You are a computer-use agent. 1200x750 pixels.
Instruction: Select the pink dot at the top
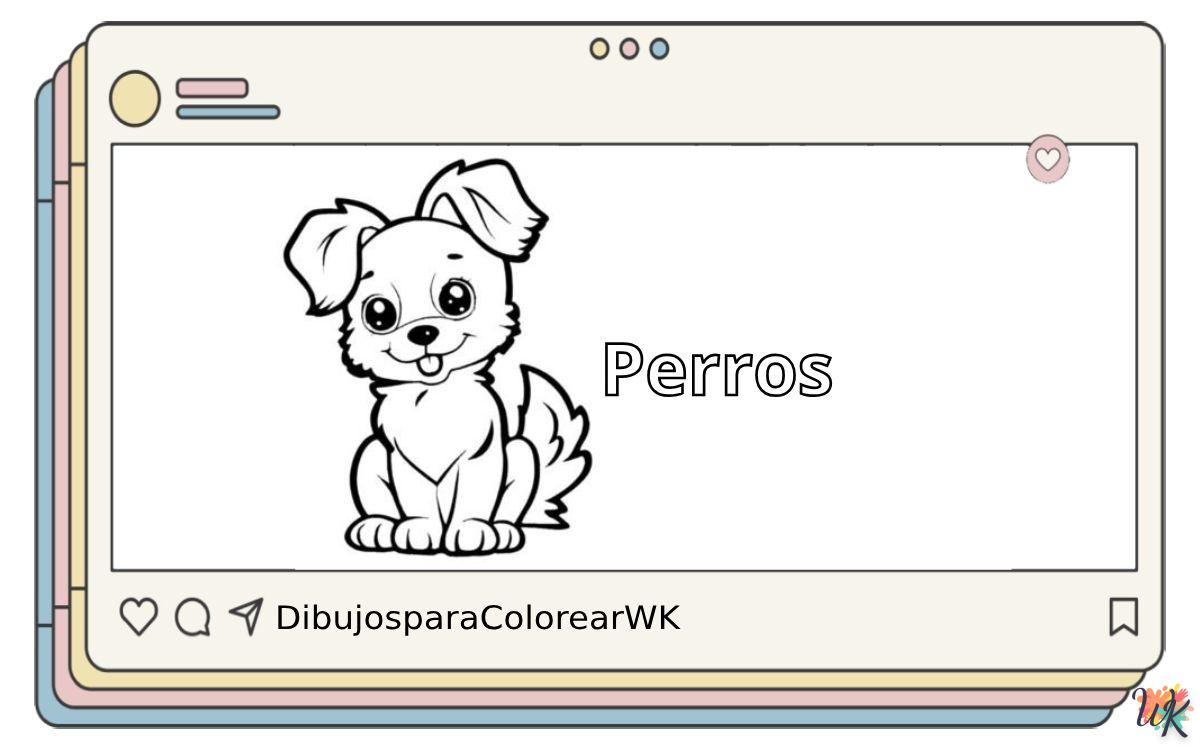click(629, 49)
